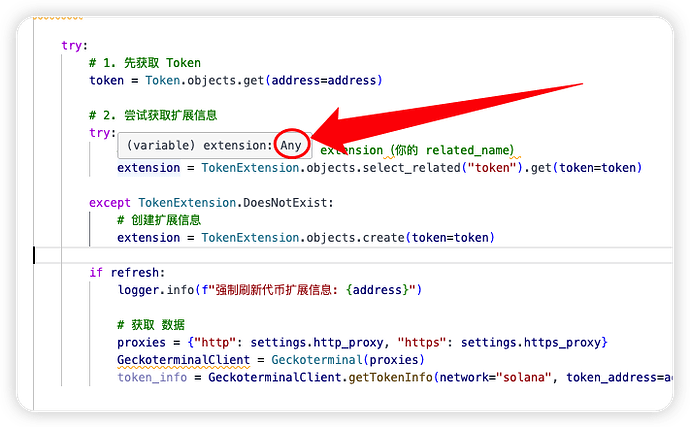Screen dimensions: 690x427
Task: Click 'Geckoterminal(proxies)' constructor call
Action: [348, 360]
